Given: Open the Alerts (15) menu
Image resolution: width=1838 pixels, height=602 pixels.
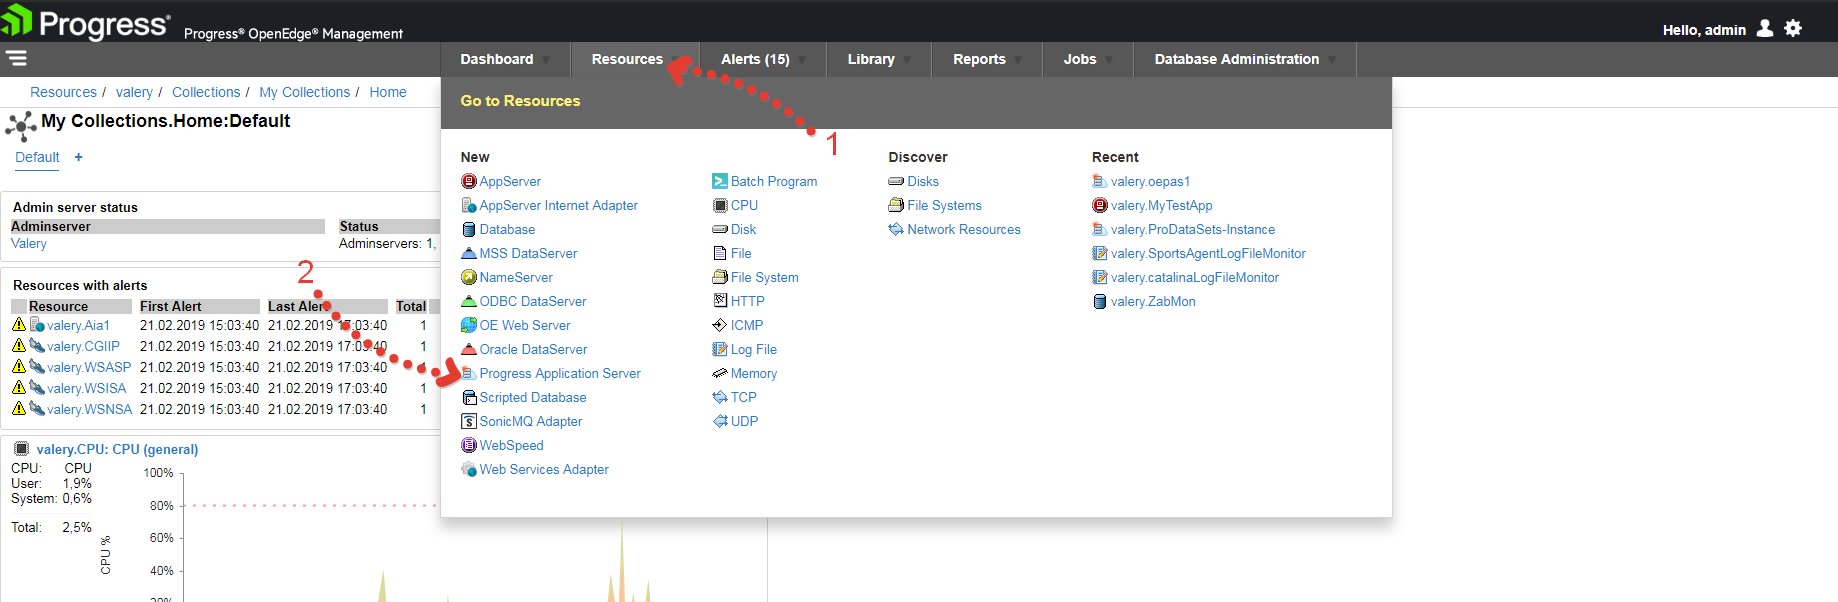Looking at the screenshot, I should click(x=755, y=59).
